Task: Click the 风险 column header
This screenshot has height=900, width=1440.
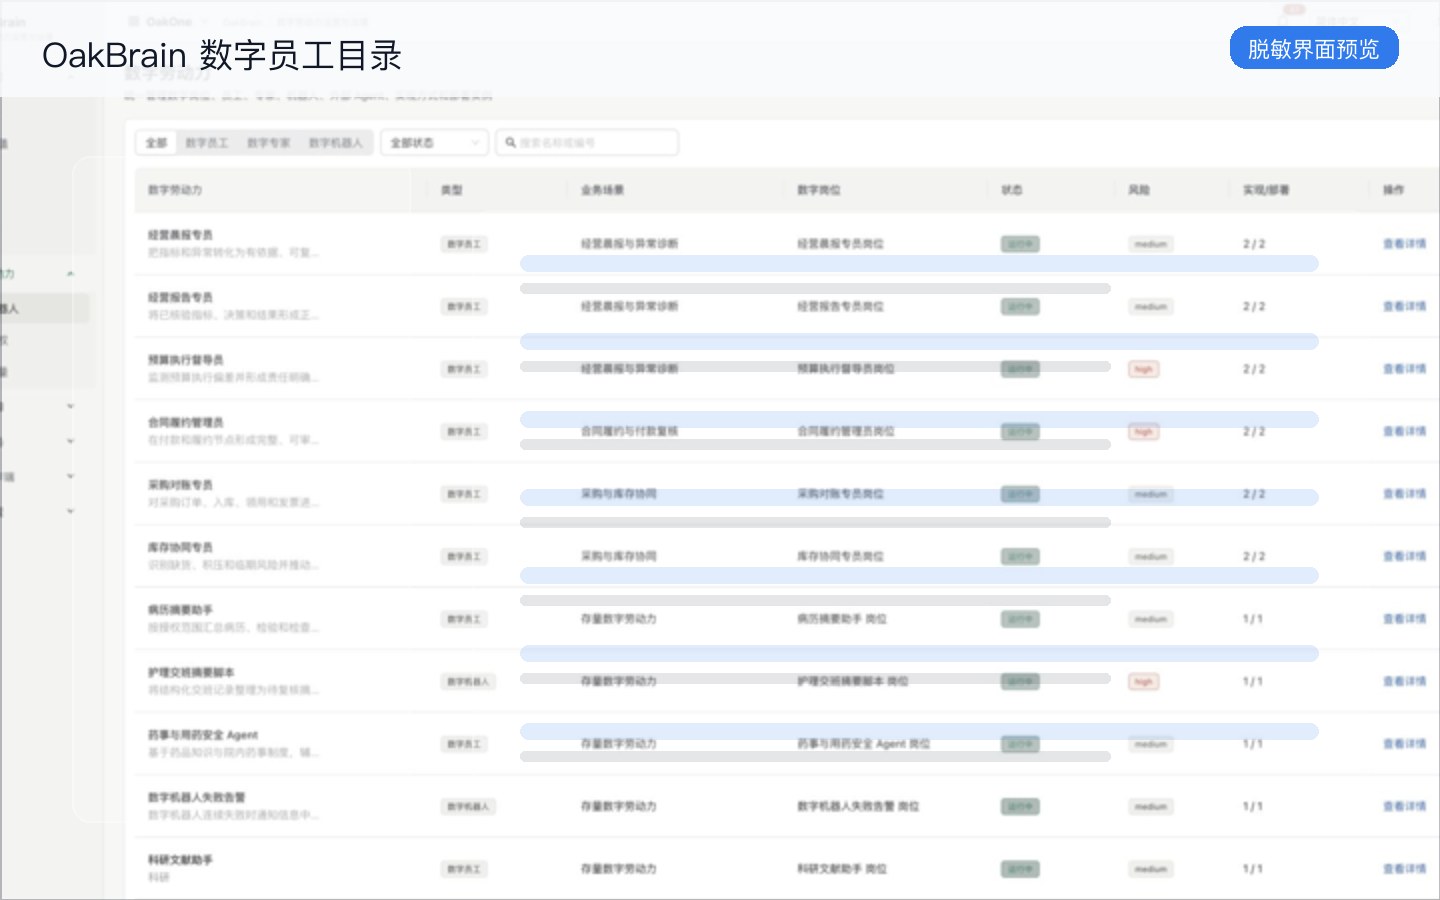Action: [x=1139, y=190]
